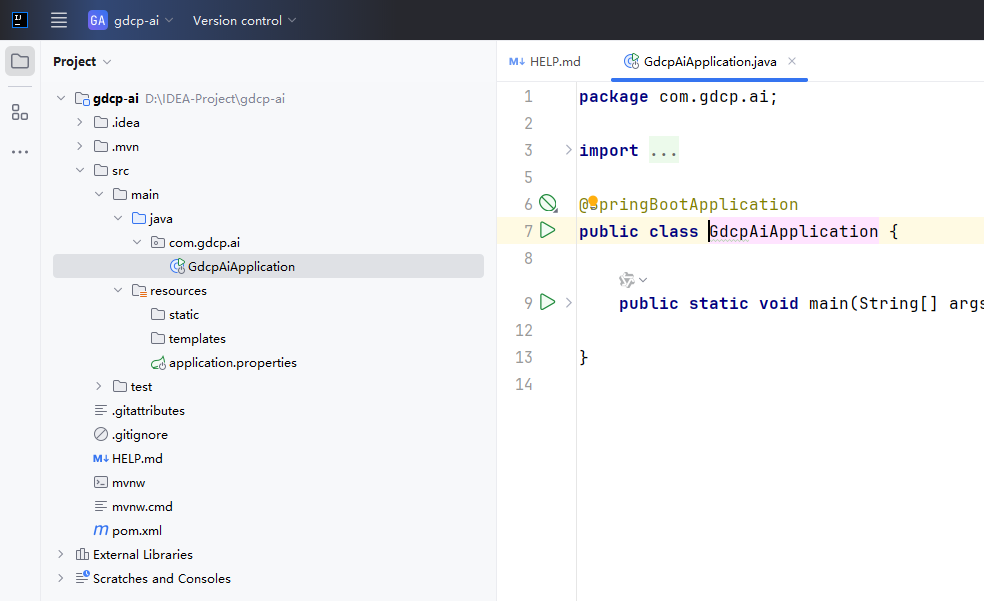This screenshot has width=984, height=601.
Task: Click the GdcpAiApplication.java tab file icon
Action: point(631,61)
